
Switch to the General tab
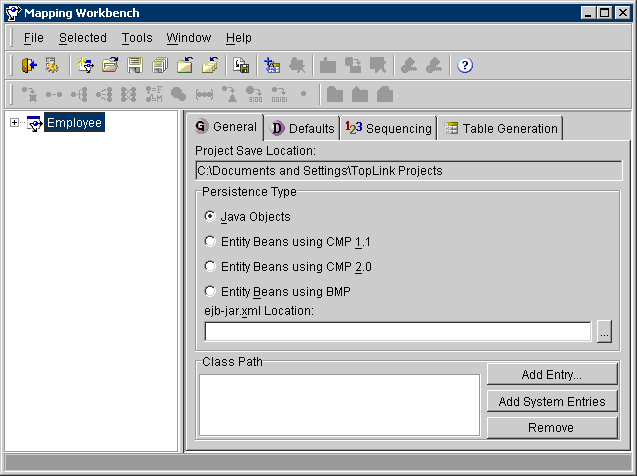225,127
